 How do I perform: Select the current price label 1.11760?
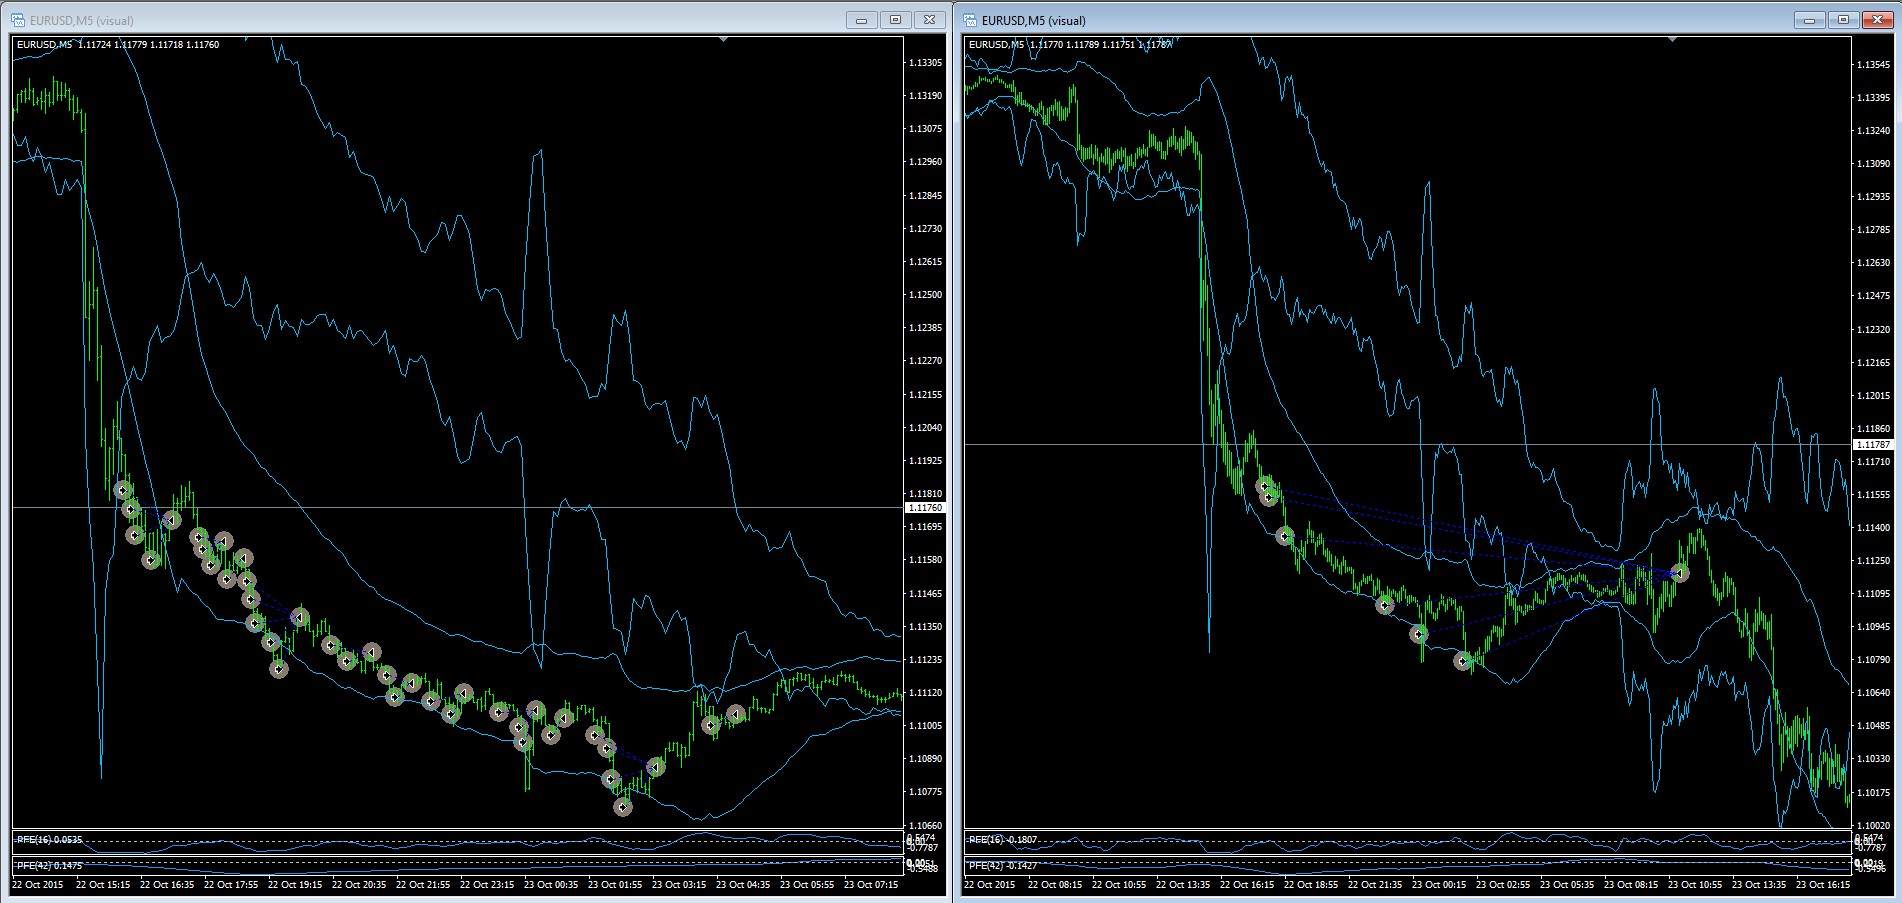pyautogui.click(x=925, y=508)
